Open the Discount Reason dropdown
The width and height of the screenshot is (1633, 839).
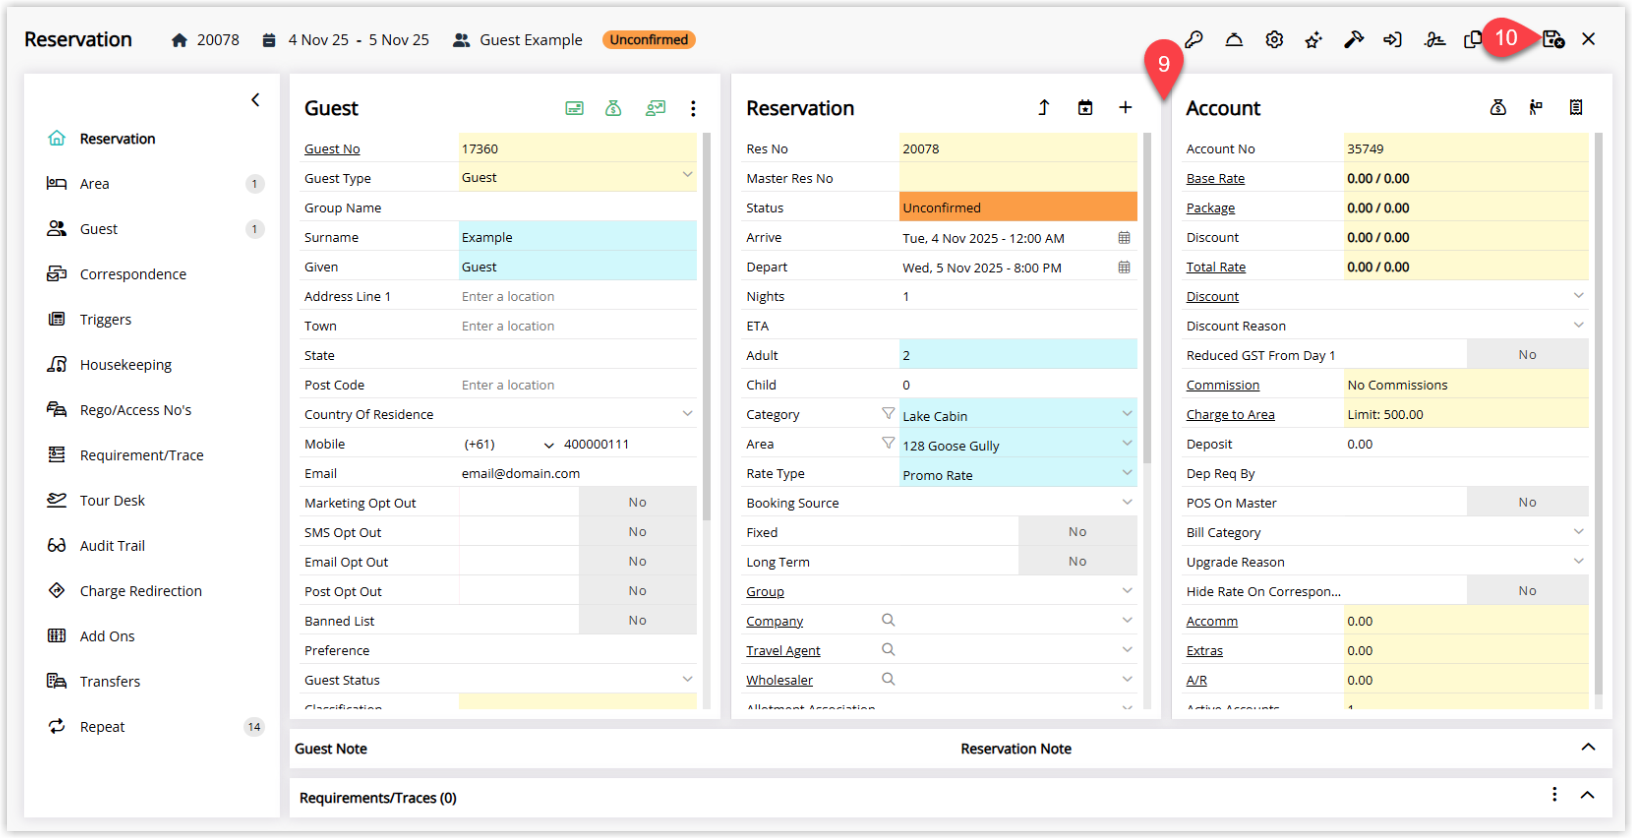(x=1578, y=325)
